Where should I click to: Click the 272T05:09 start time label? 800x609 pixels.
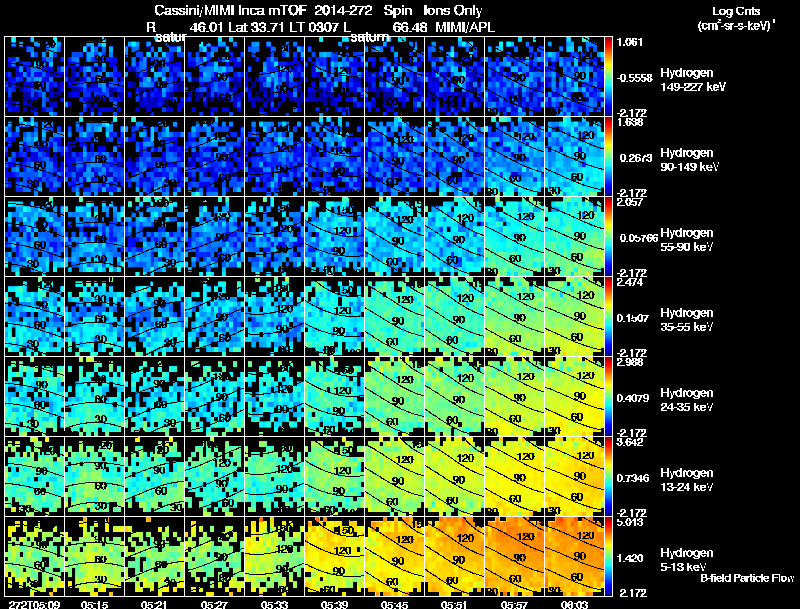[x=34, y=604]
